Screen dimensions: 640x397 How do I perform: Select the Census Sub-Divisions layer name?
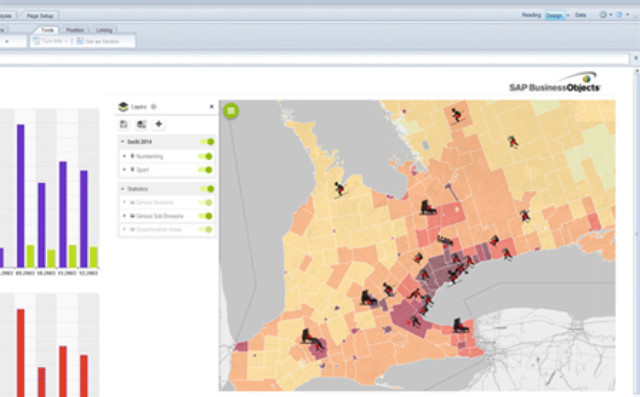click(160, 216)
